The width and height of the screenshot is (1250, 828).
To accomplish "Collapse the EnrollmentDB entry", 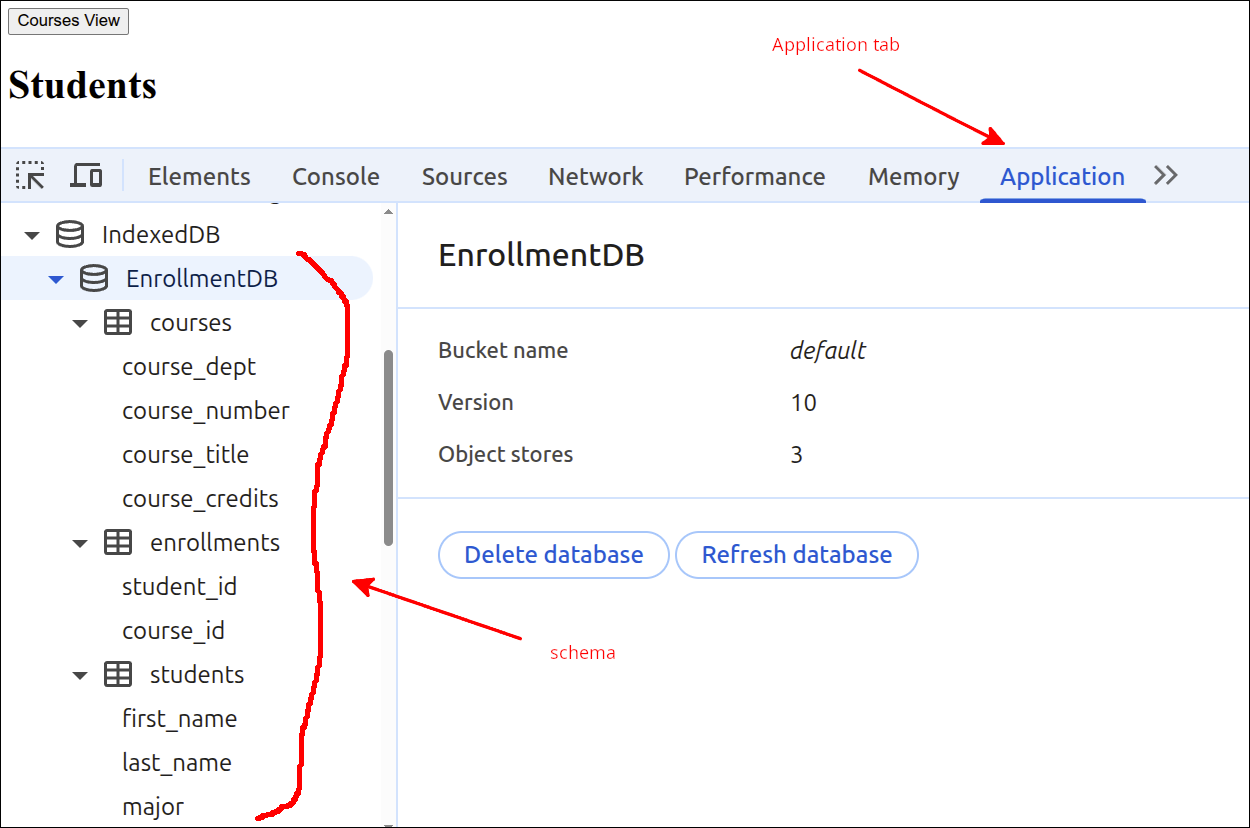I will point(57,278).
